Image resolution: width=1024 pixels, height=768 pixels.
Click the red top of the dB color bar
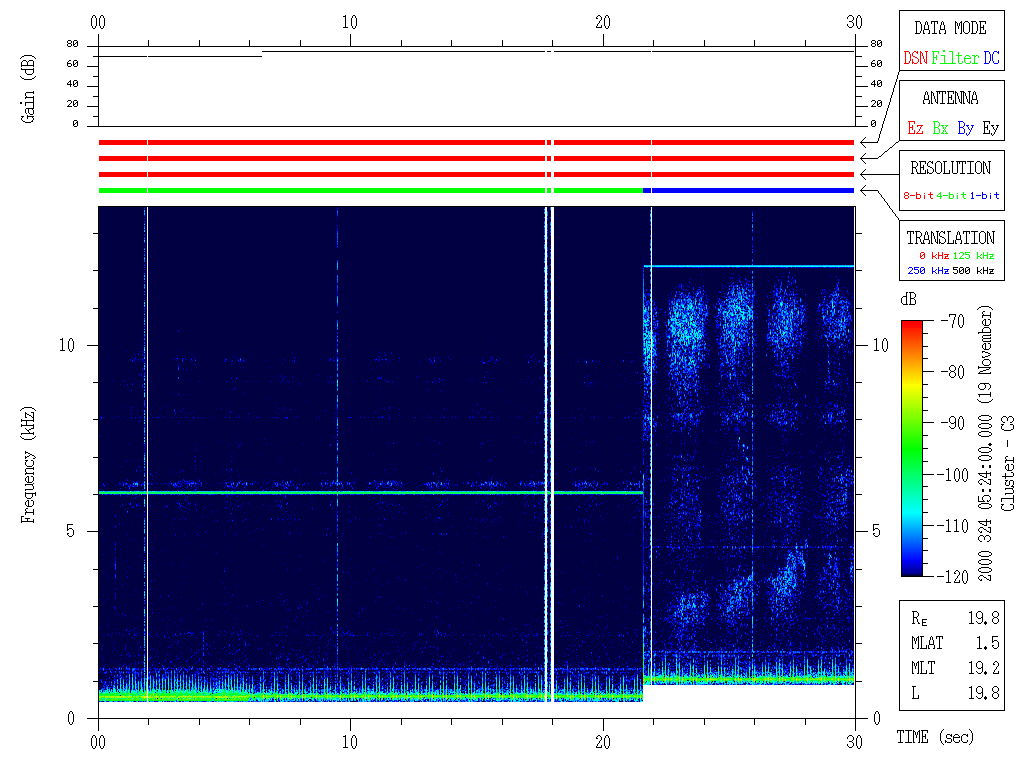[x=912, y=330]
